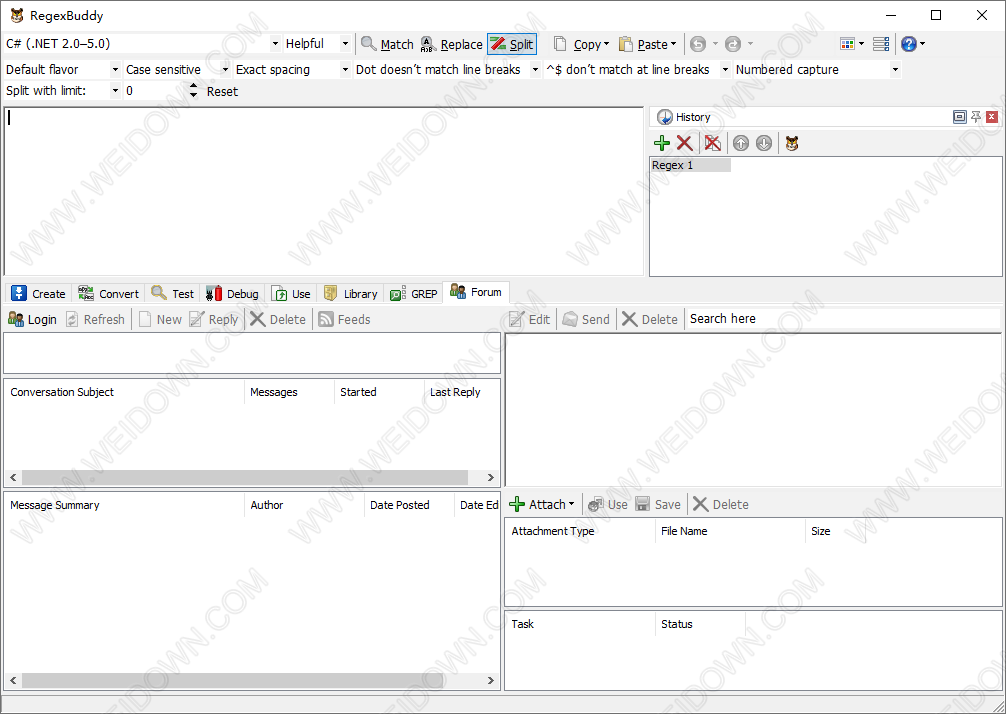1006x714 pixels.
Task: Click the Reset button
Action: point(222,92)
